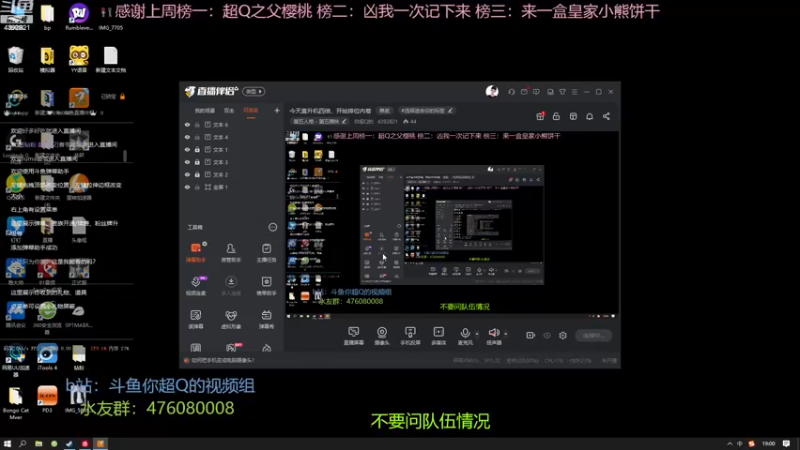
Task: Open the 弹幕助手 danmaku assistant tool
Action: click(x=195, y=253)
